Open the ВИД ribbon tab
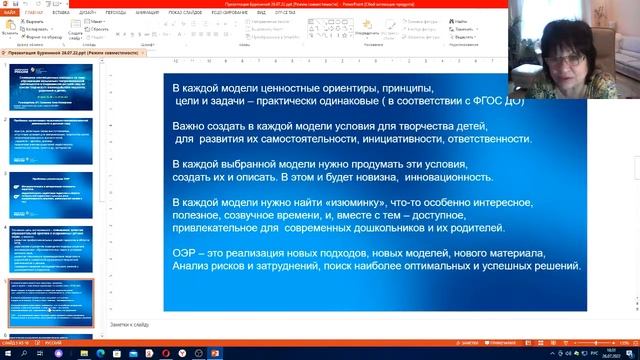This screenshot has height=360, width=640. coord(261,13)
